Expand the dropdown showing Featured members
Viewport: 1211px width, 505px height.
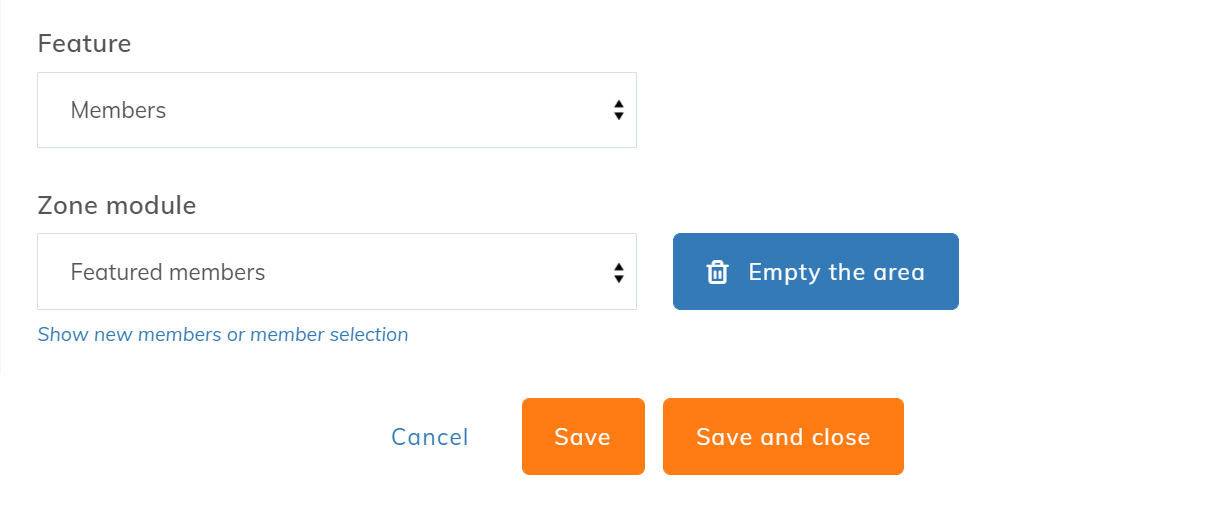(336, 272)
